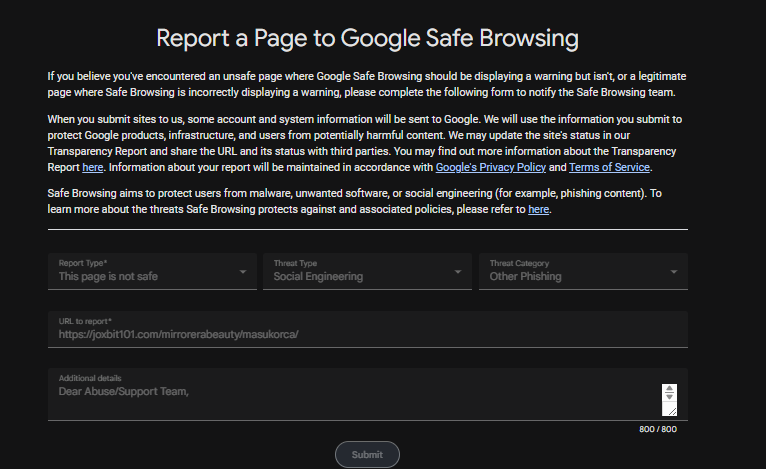Viewport: 766px width, 469px height.
Task: Click the textarea scroll down arrow
Action: coord(669,396)
